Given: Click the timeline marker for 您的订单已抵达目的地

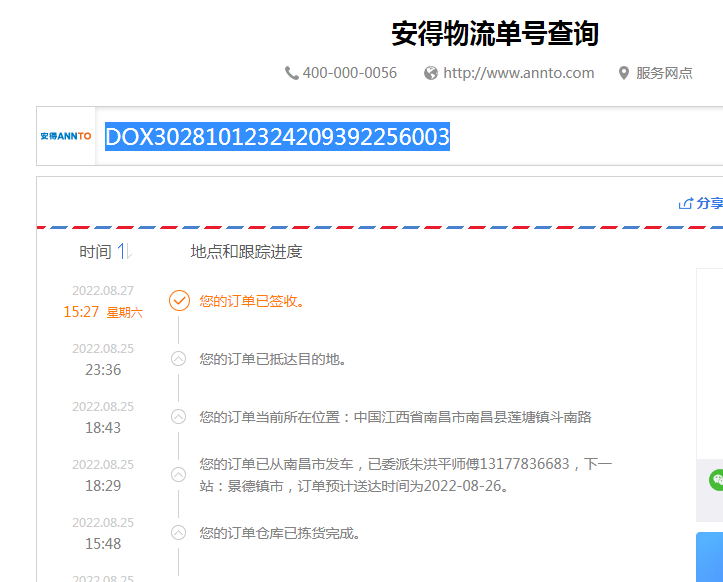Looking at the screenshot, I should [178, 358].
